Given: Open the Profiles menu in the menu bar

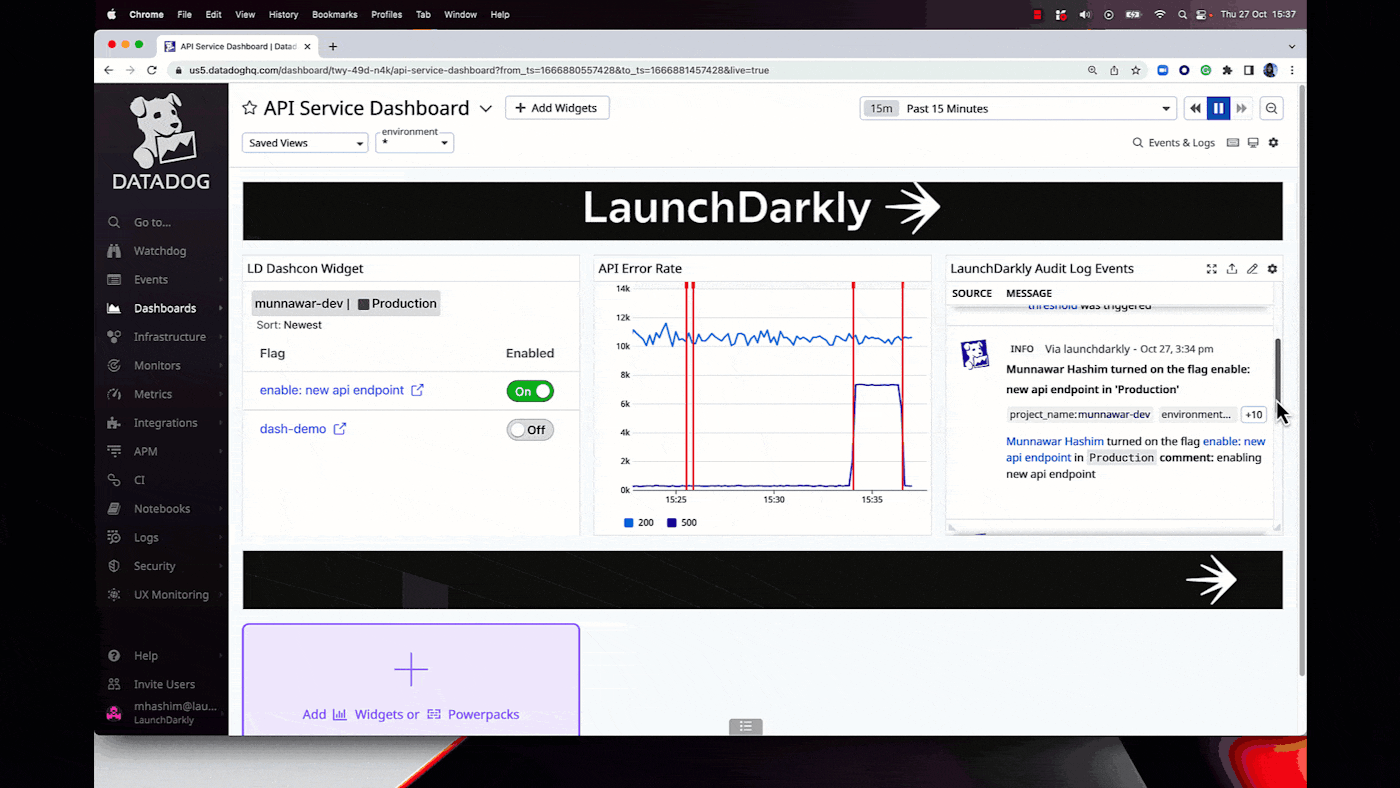Looking at the screenshot, I should point(386,15).
